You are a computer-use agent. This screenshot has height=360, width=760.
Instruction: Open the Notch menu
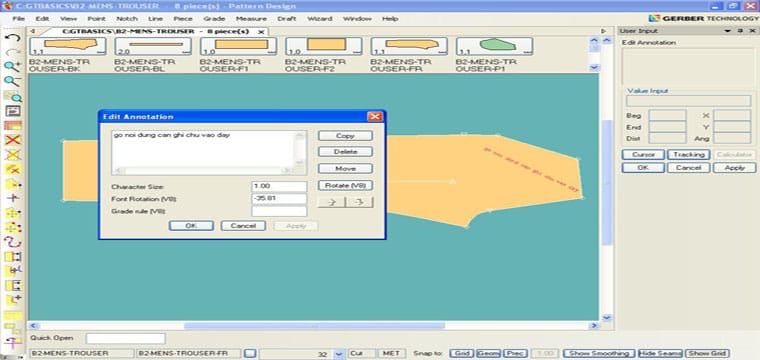pos(127,18)
